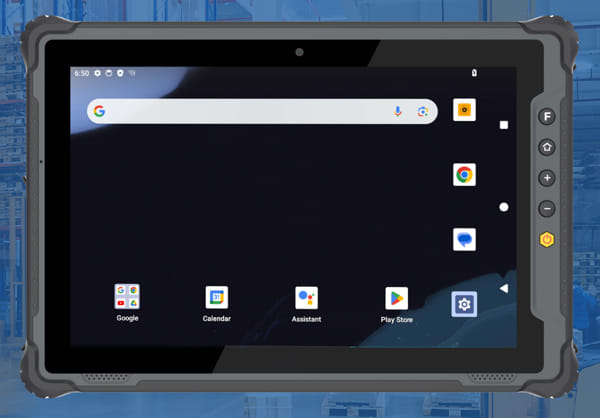Screen dimensions: 600x418
Task: Tap the circle home navigation button
Action: [x=504, y=207]
